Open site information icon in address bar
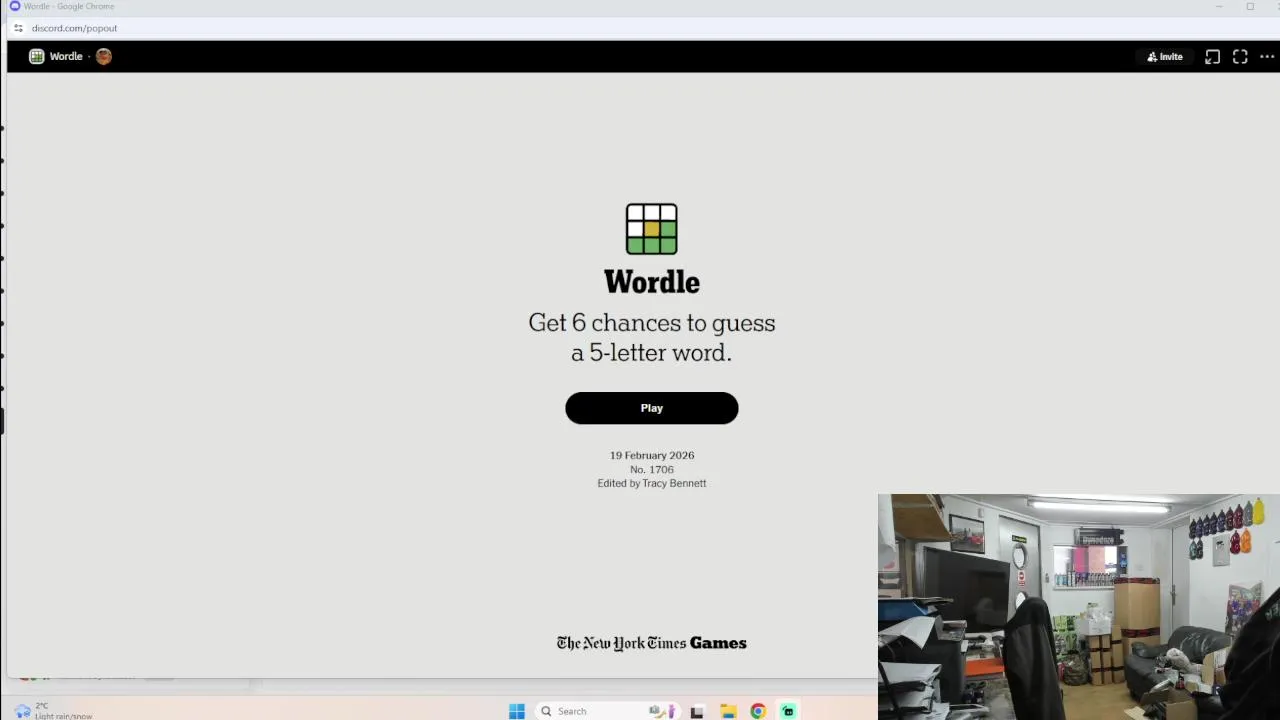This screenshot has height=720, width=1280. point(18,28)
